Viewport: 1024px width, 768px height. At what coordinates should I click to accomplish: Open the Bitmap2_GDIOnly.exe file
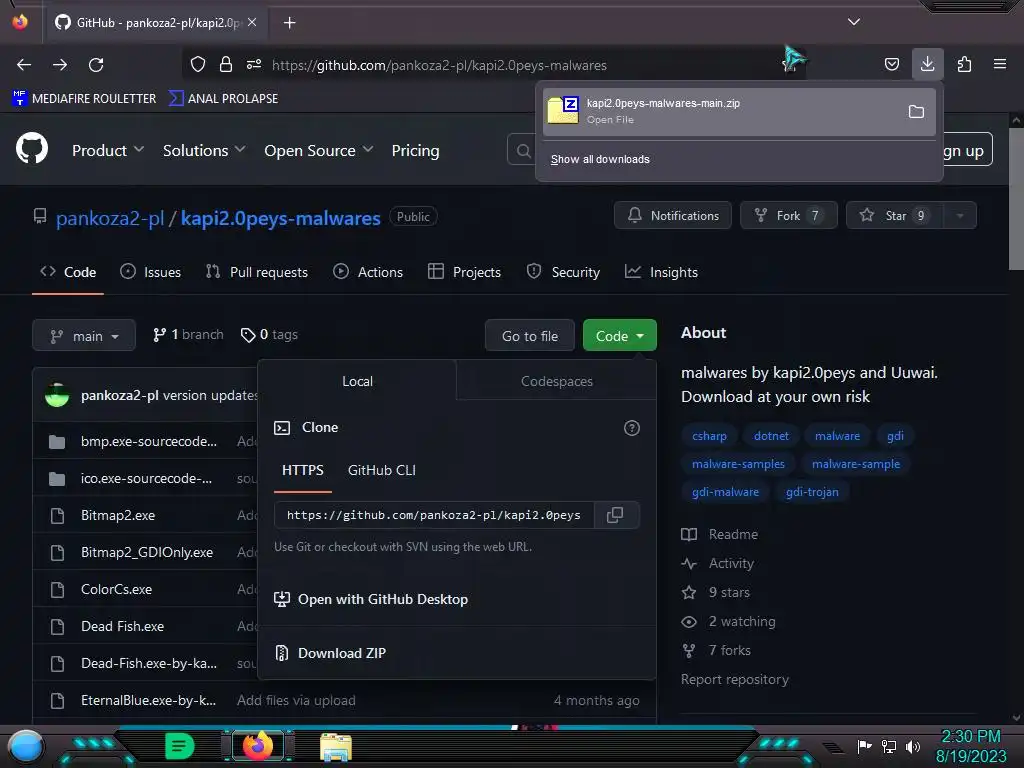click(x=147, y=552)
